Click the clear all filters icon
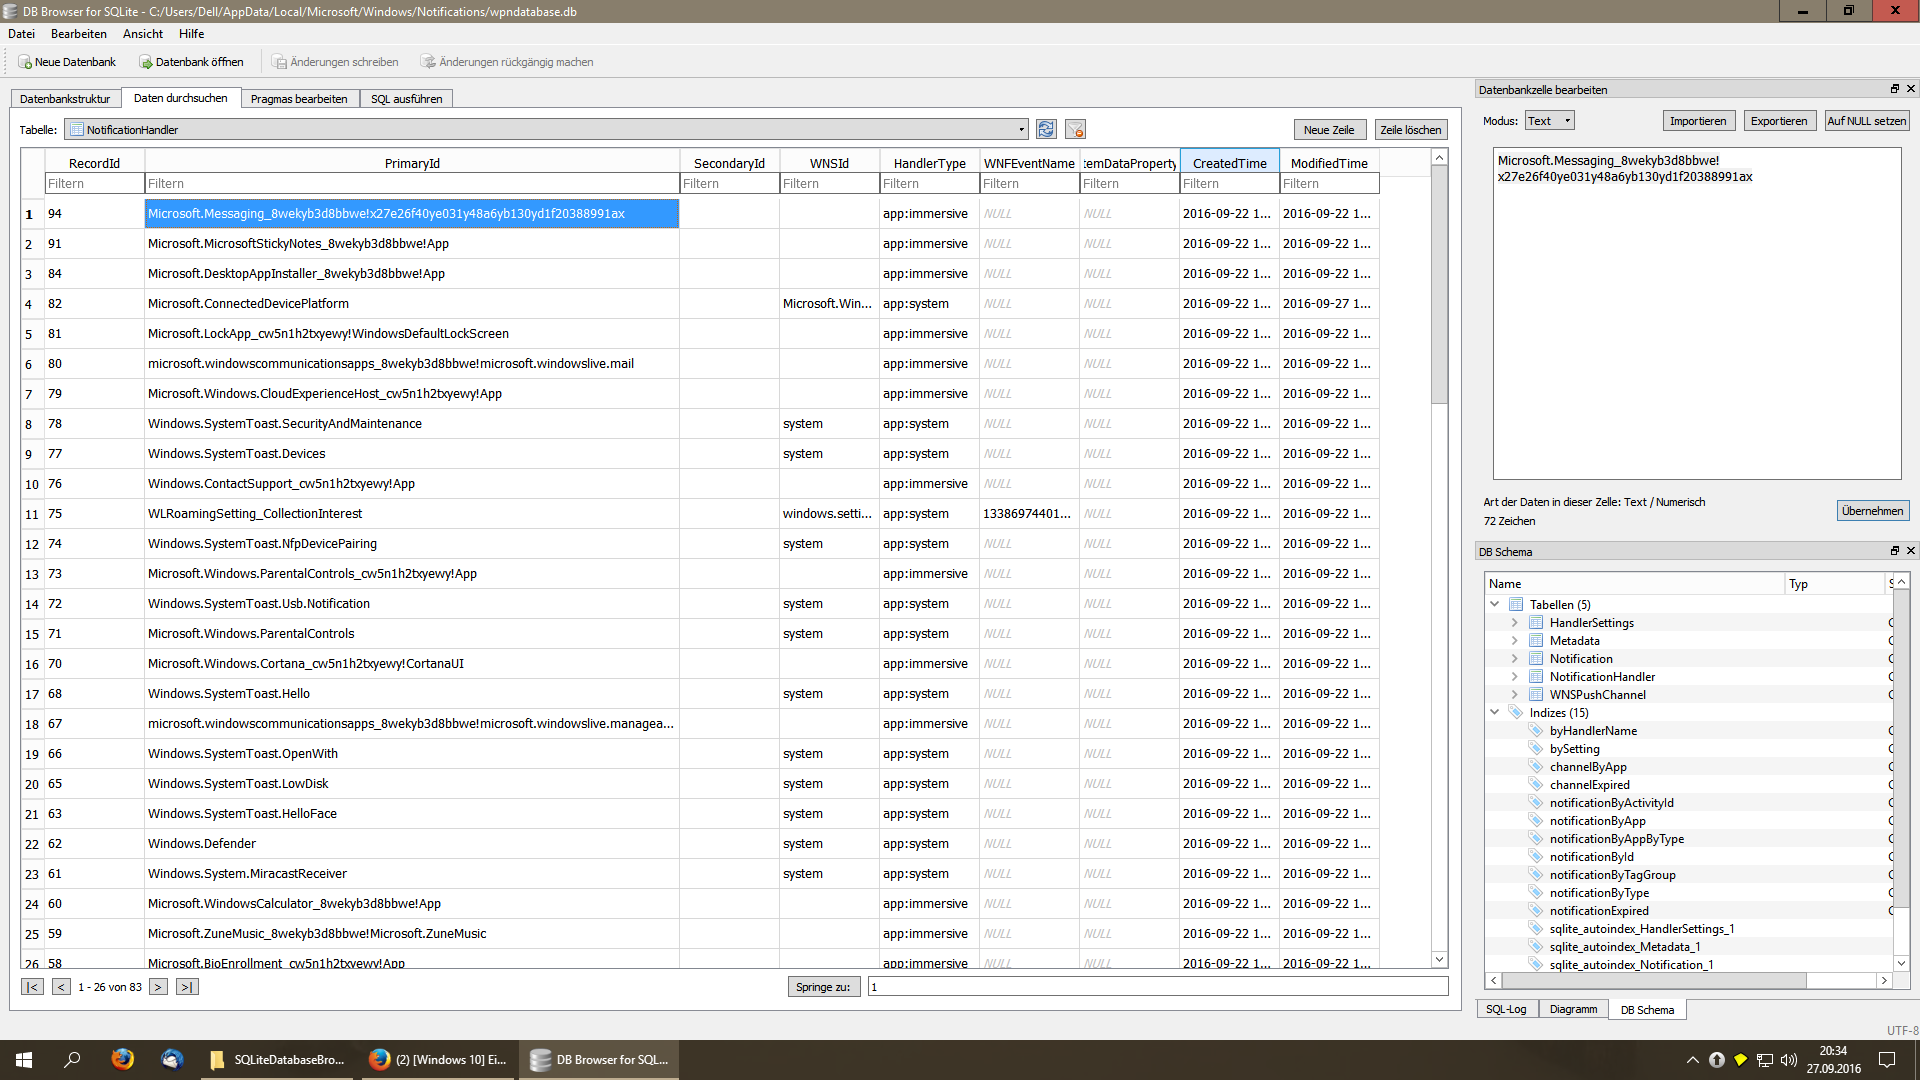 pyautogui.click(x=1075, y=129)
